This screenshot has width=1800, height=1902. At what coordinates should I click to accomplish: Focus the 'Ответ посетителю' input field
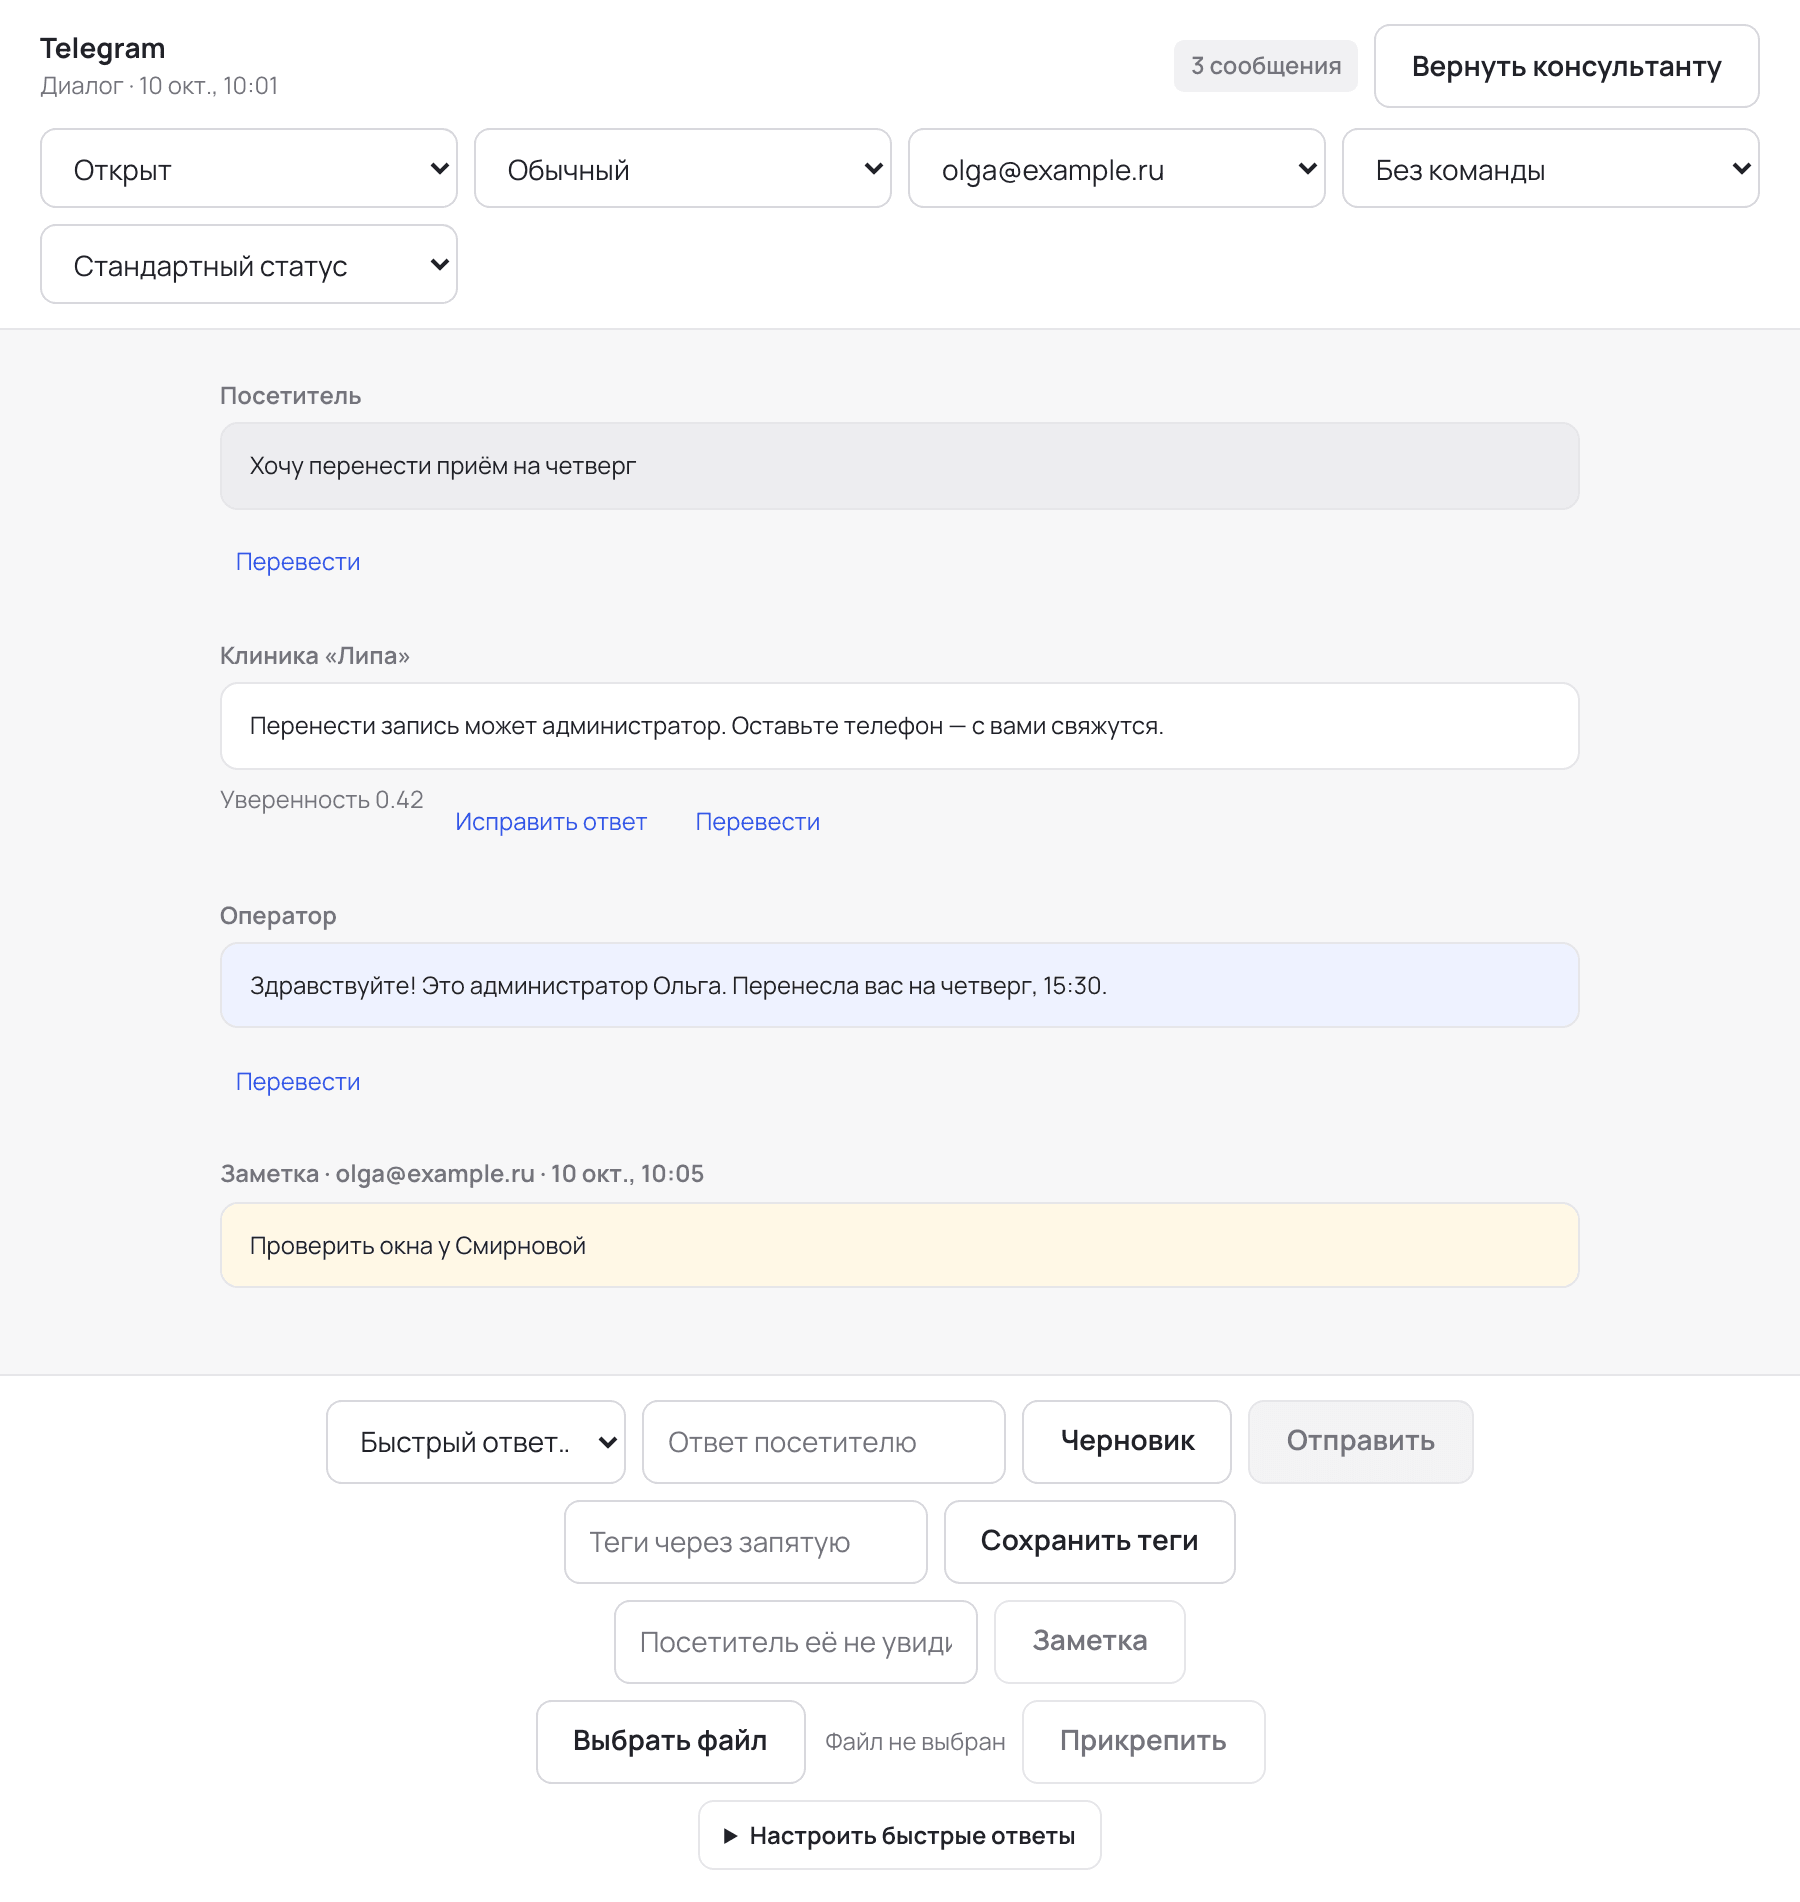pyautogui.click(x=824, y=1442)
